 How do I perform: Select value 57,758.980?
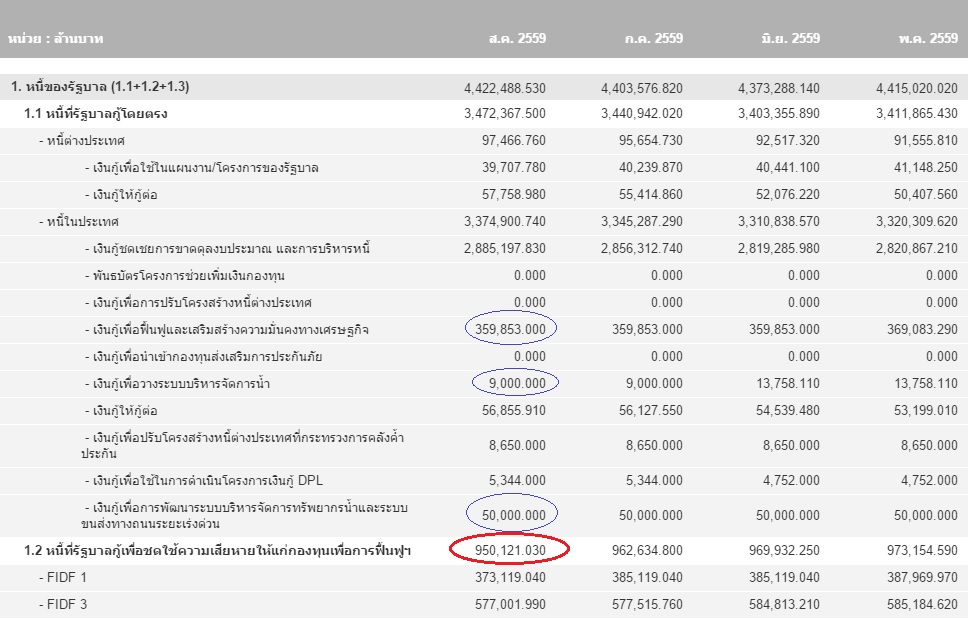[x=513, y=194]
